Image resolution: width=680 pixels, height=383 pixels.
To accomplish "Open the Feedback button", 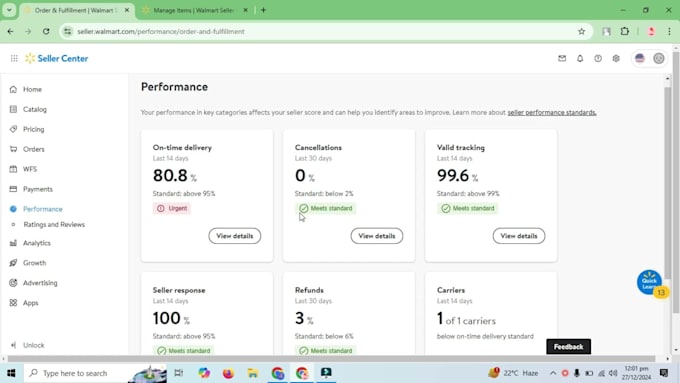I will tap(569, 347).
